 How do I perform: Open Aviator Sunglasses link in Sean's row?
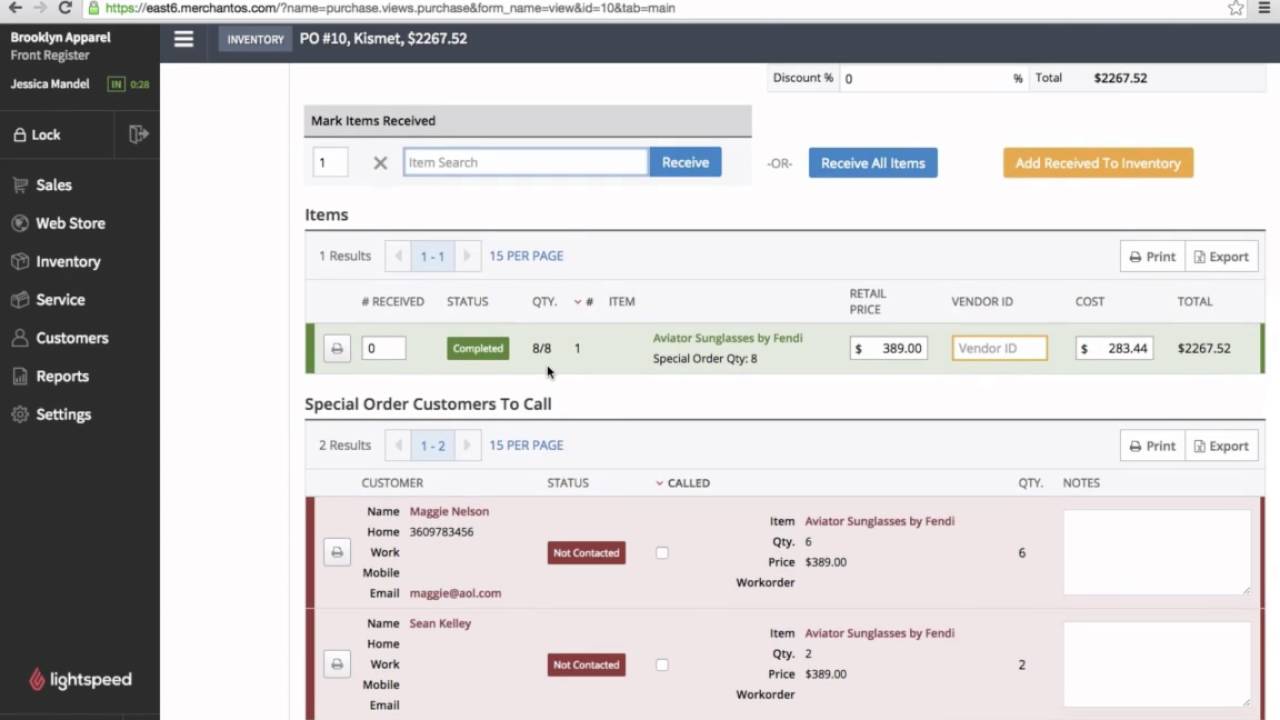click(880, 633)
